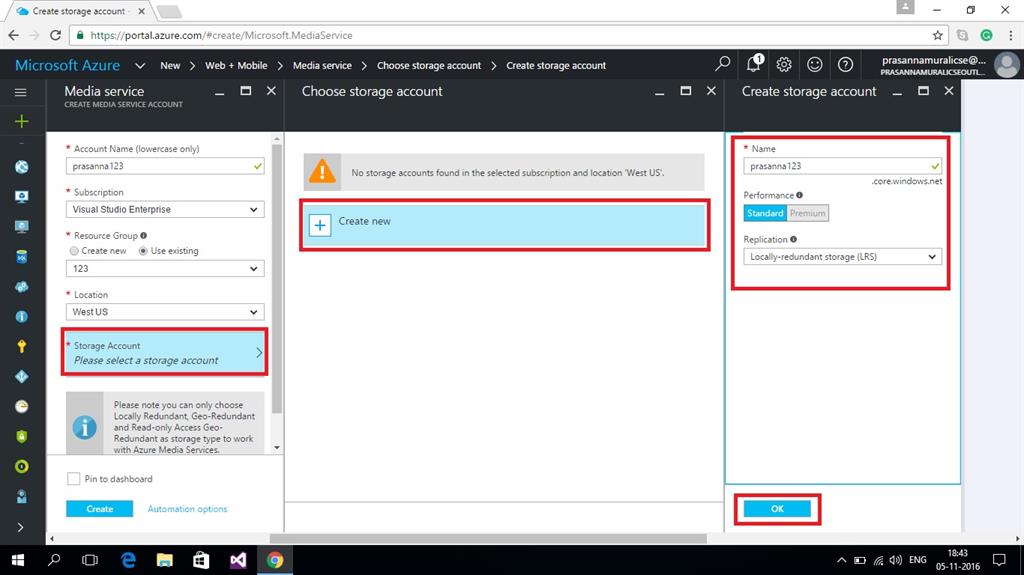Image resolution: width=1024 pixels, height=575 pixels.
Task: Open the globe App Services sidebar icon
Action: pos(22,167)
